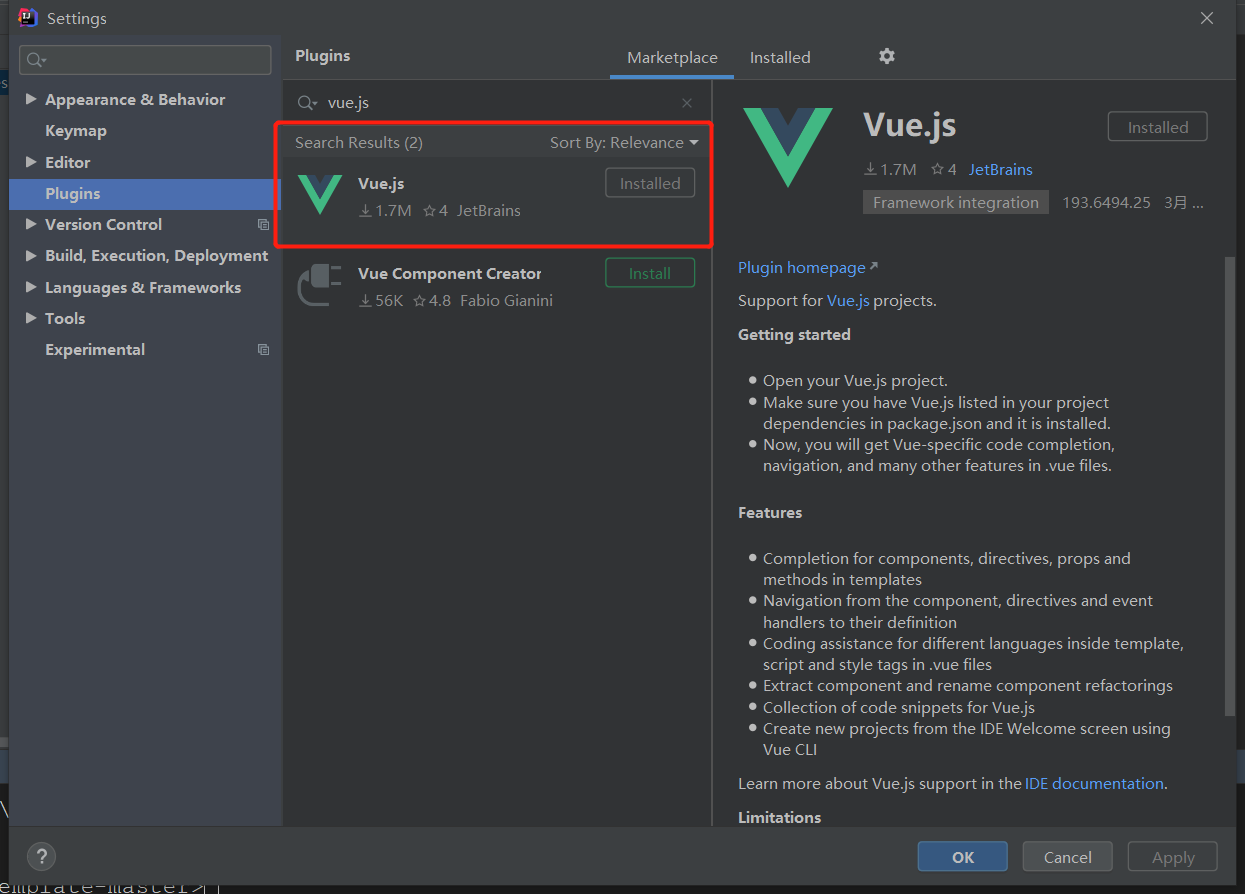Switch to the Marketplace tab
The image size is (1245, 894).
672,58
